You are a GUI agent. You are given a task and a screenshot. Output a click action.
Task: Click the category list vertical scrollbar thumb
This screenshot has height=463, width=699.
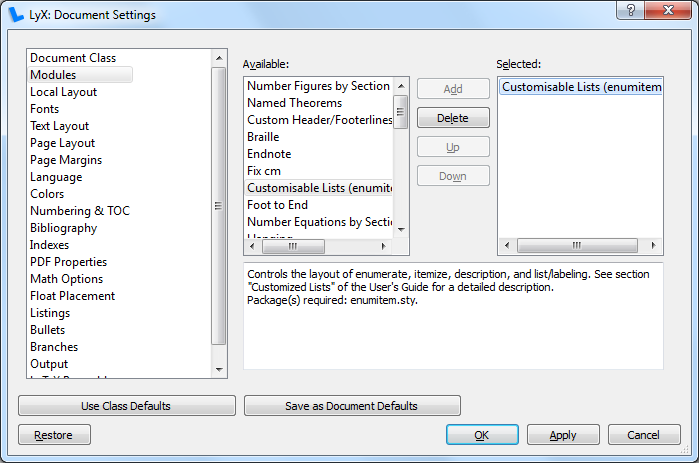218,206
